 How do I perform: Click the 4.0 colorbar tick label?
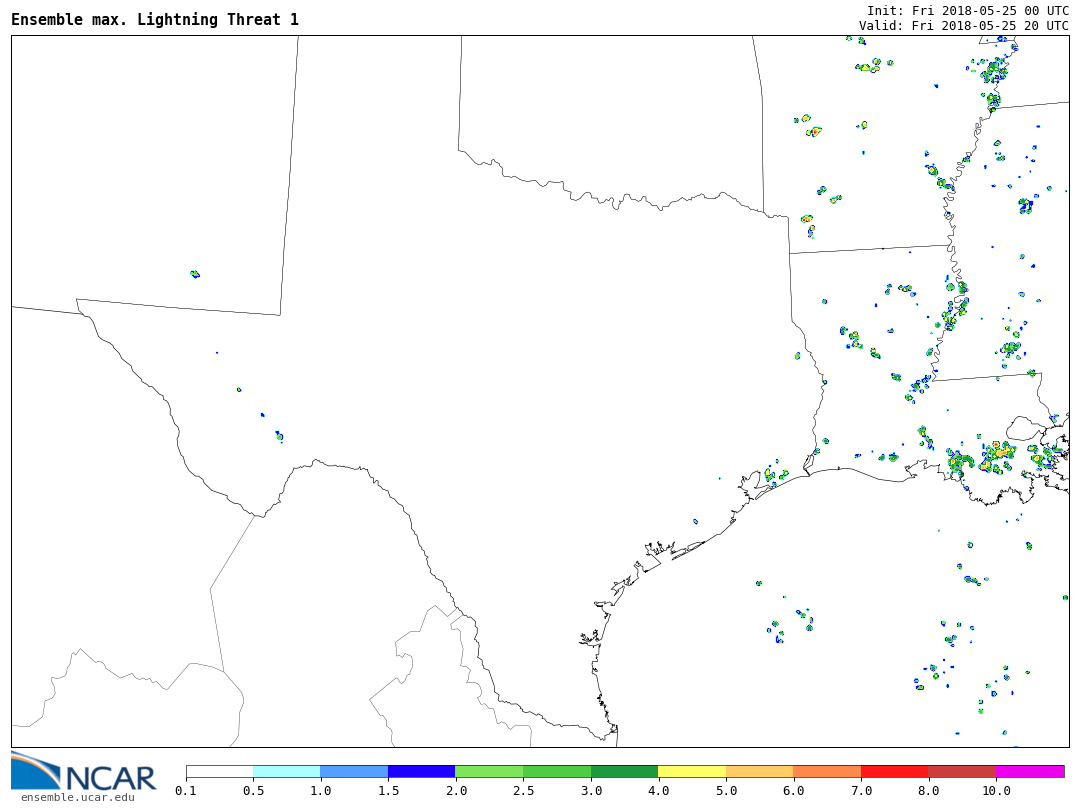coord(658,791)
